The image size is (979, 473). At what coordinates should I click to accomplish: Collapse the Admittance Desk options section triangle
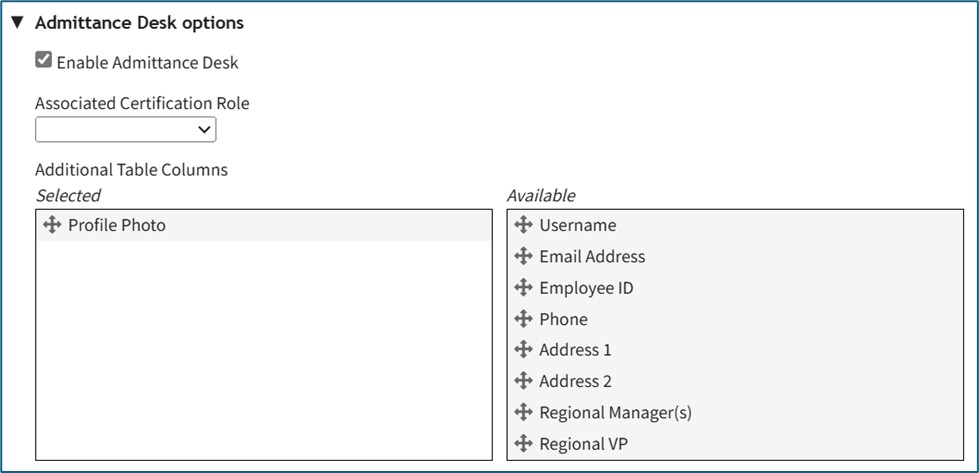(17, 22)
